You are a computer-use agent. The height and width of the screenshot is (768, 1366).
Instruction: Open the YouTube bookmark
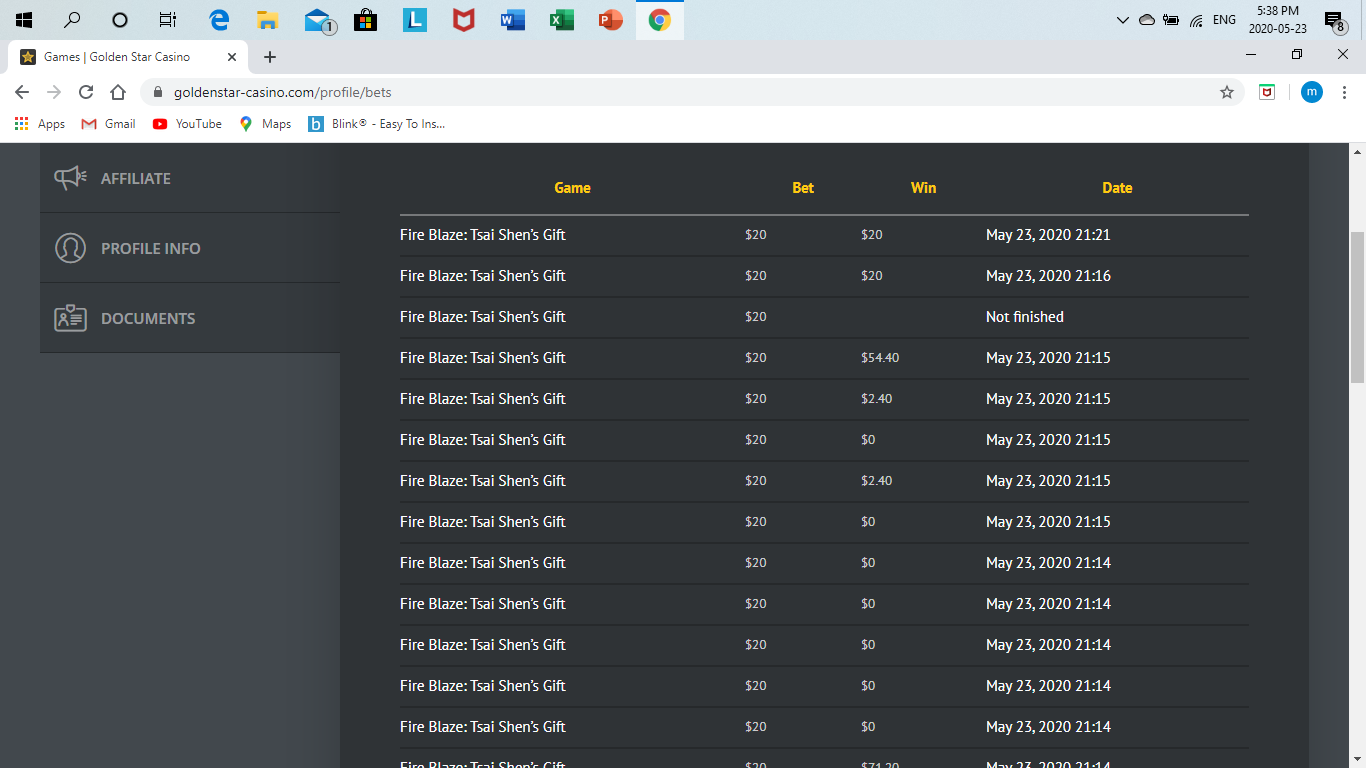coord(187,124)
